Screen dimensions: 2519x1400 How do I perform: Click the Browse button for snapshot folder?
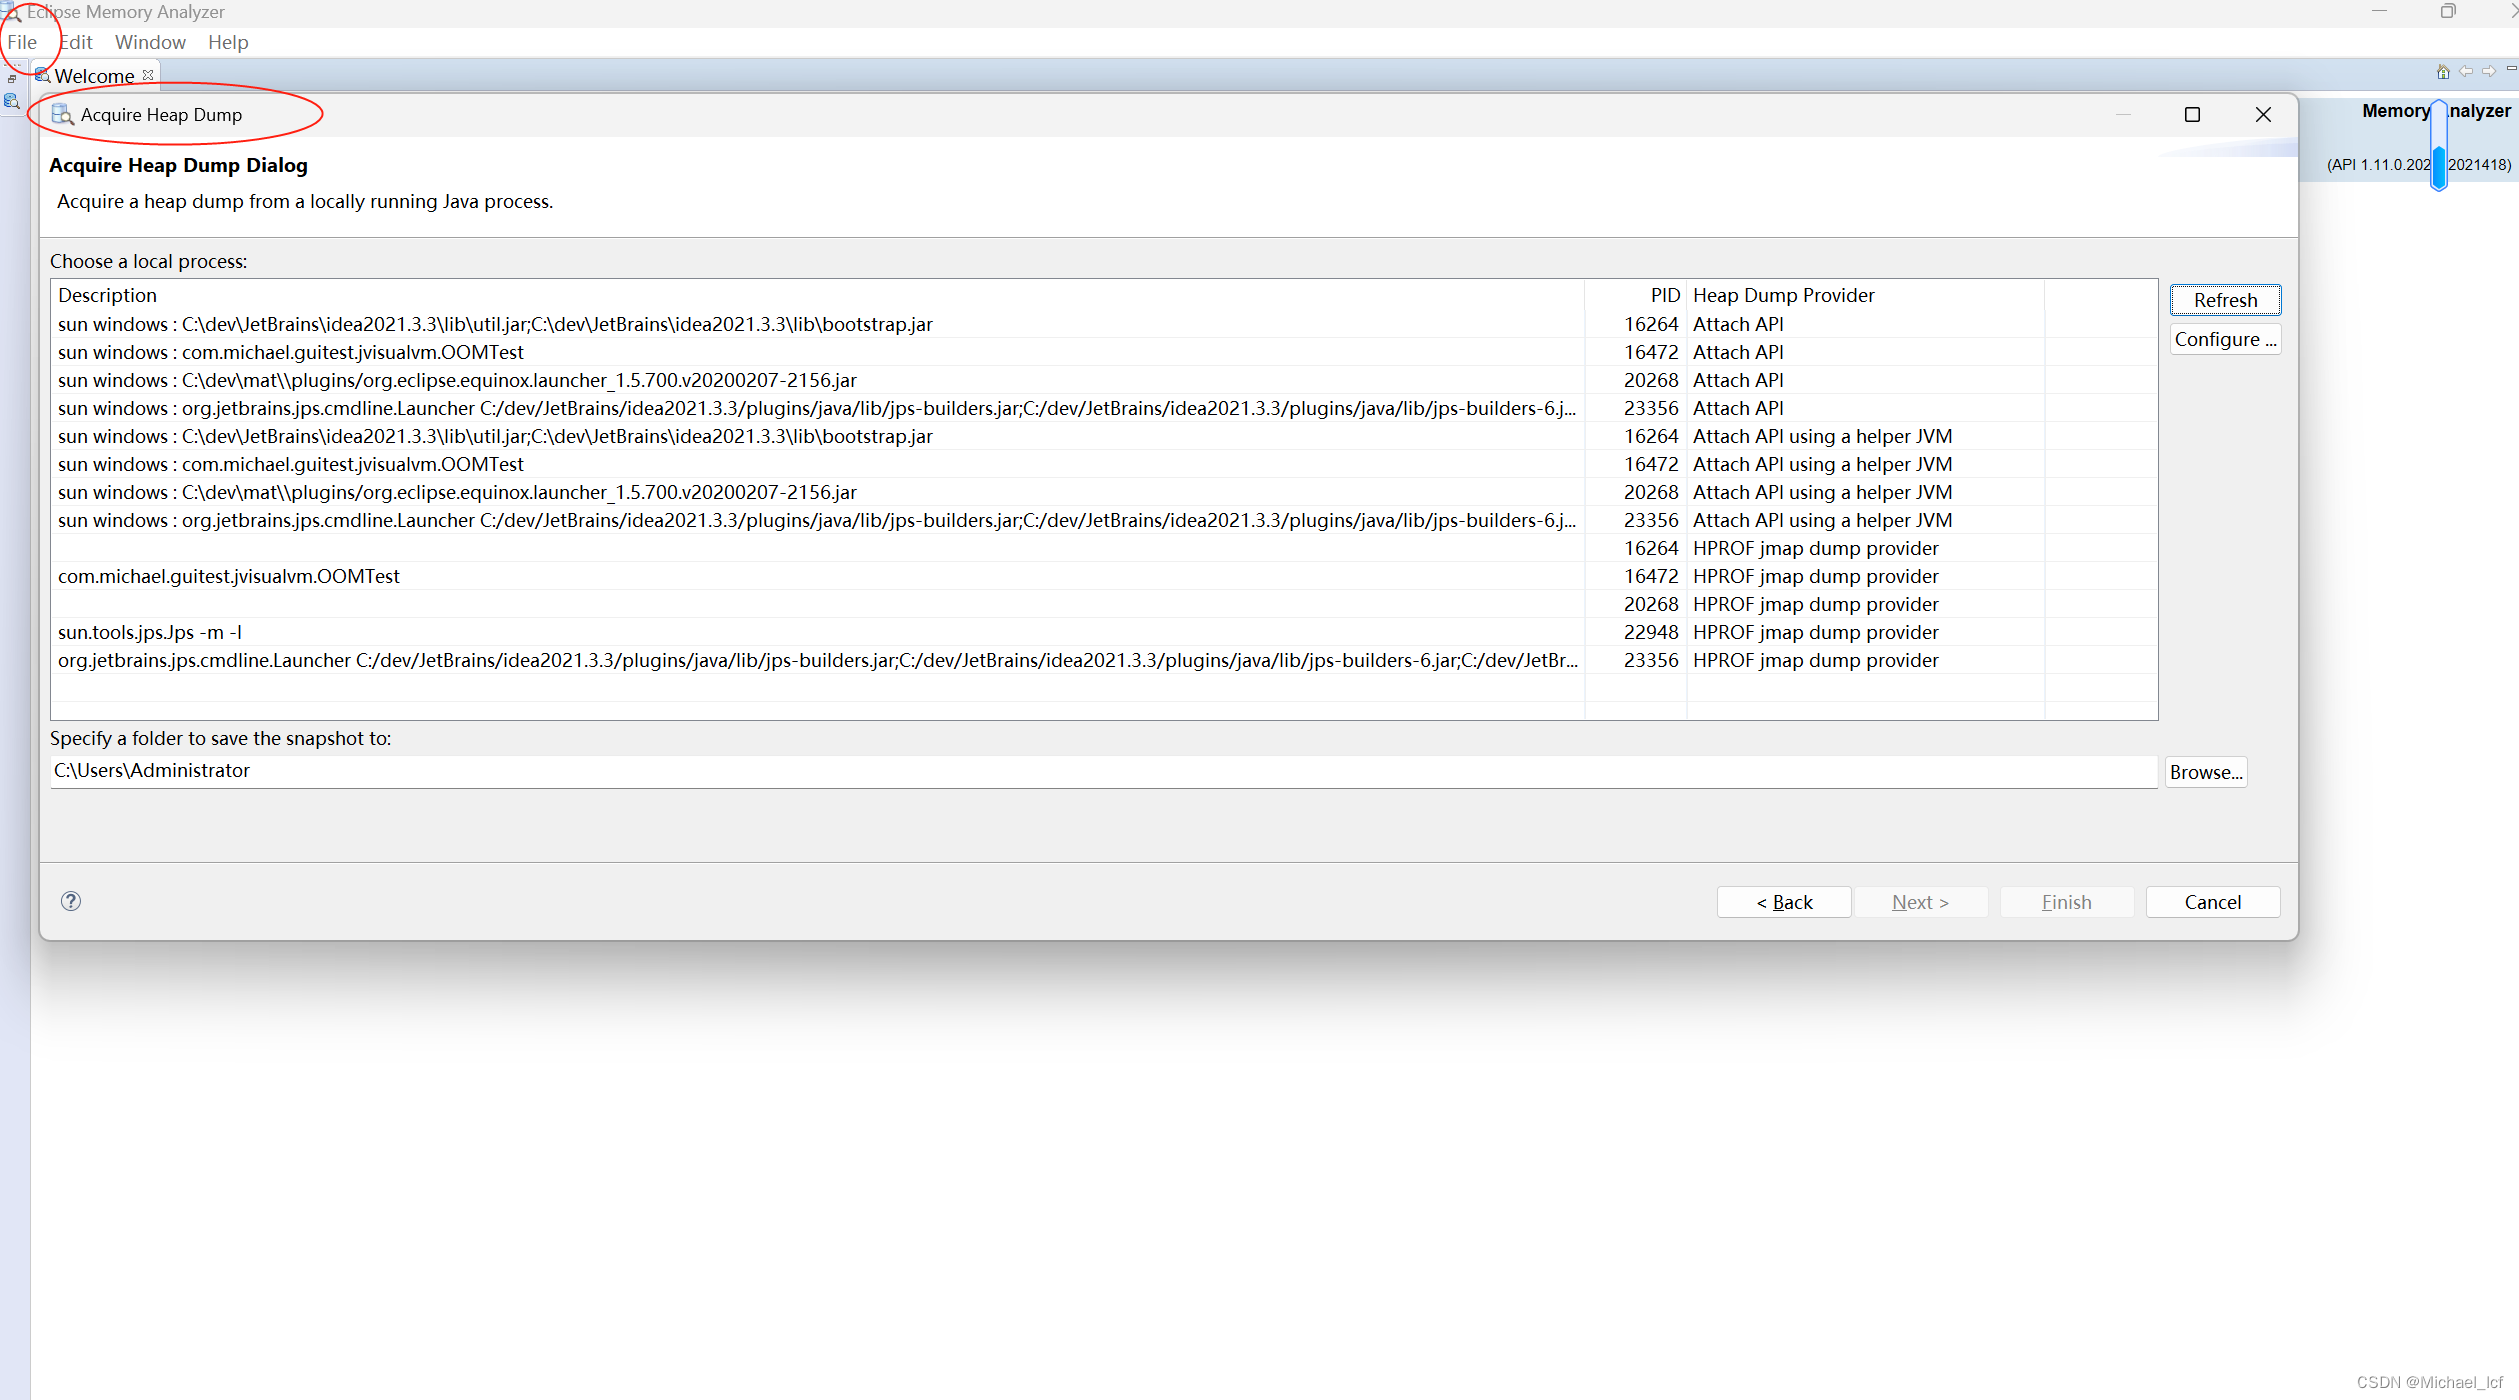tap(2207, 771)
